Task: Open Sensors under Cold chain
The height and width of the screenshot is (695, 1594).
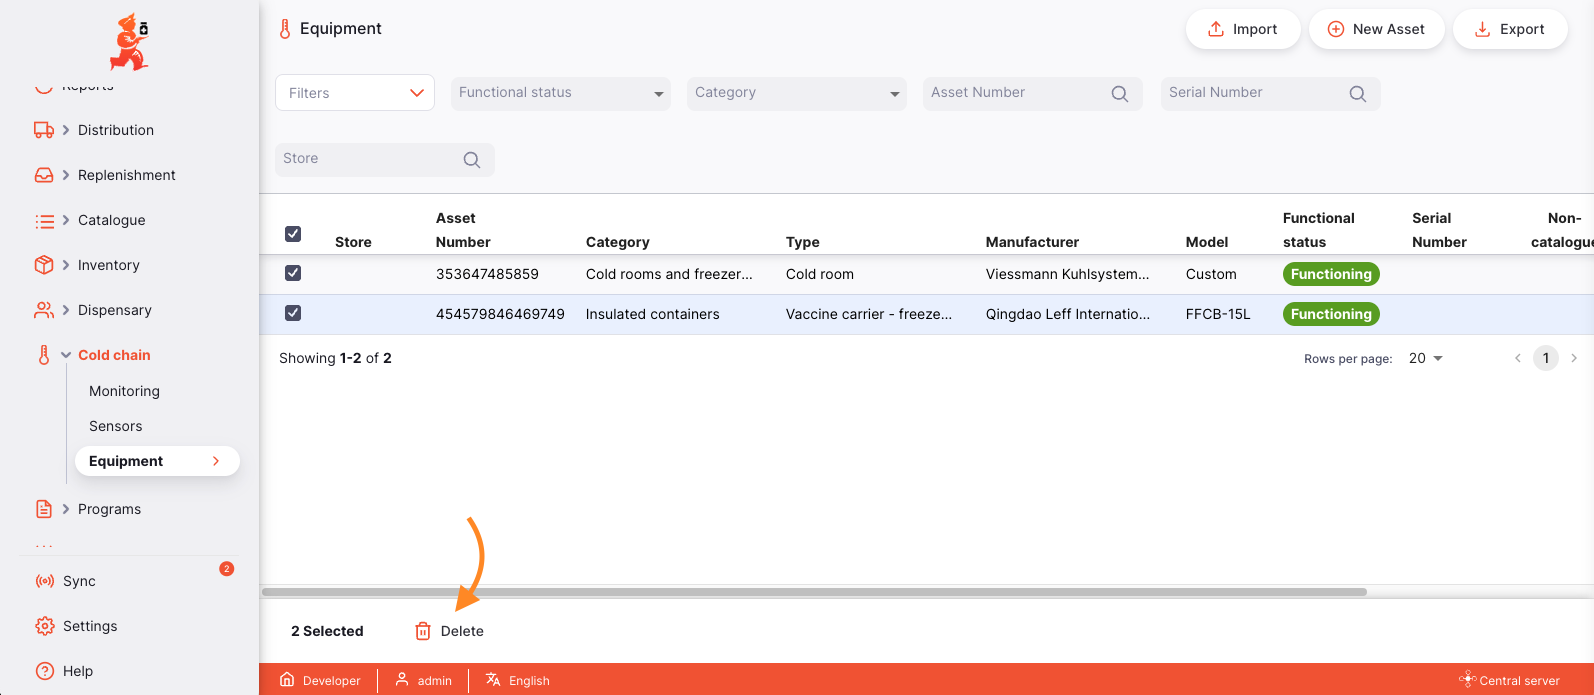Action: [x=116, y=426]
